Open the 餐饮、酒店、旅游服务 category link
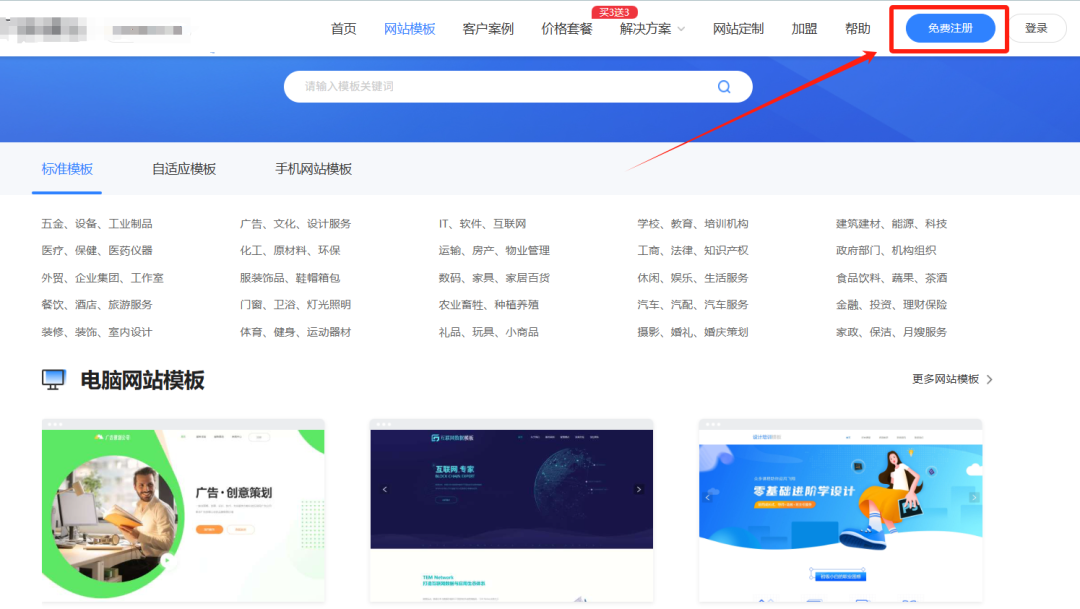 (x=97, y=305)
